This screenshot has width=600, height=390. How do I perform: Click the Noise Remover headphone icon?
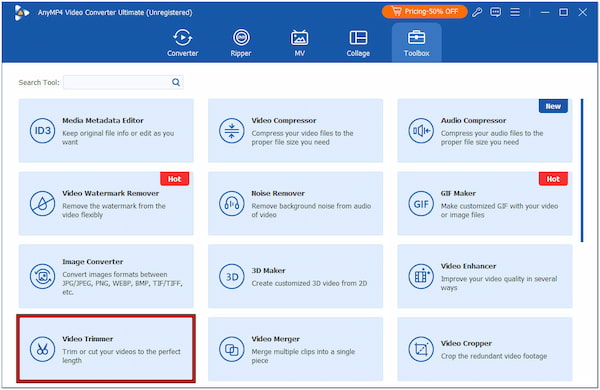point(232,204)
